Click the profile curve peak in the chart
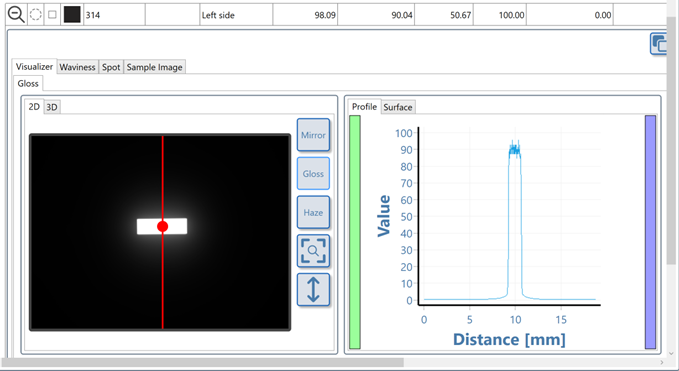The height and width of the screenshot is (371, 679). 515,149
